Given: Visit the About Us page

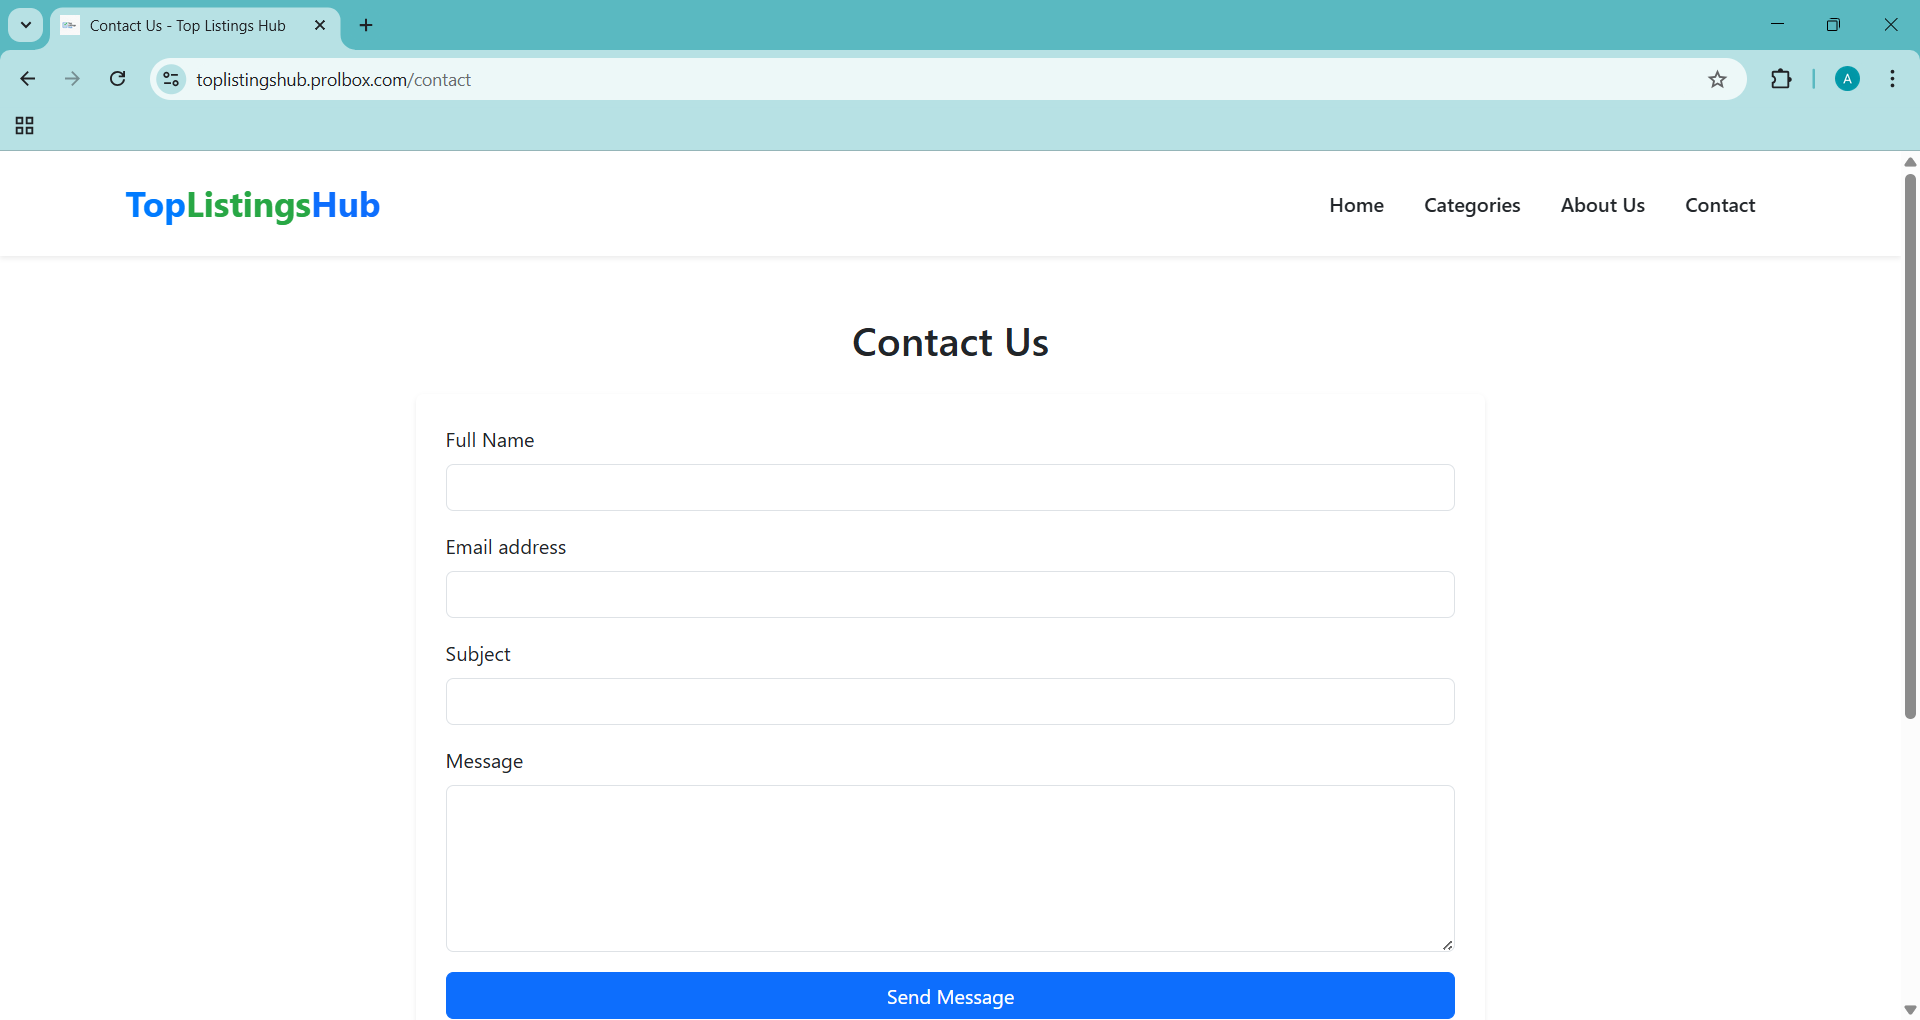Looking at the screenshot, I should [1602, 205].
